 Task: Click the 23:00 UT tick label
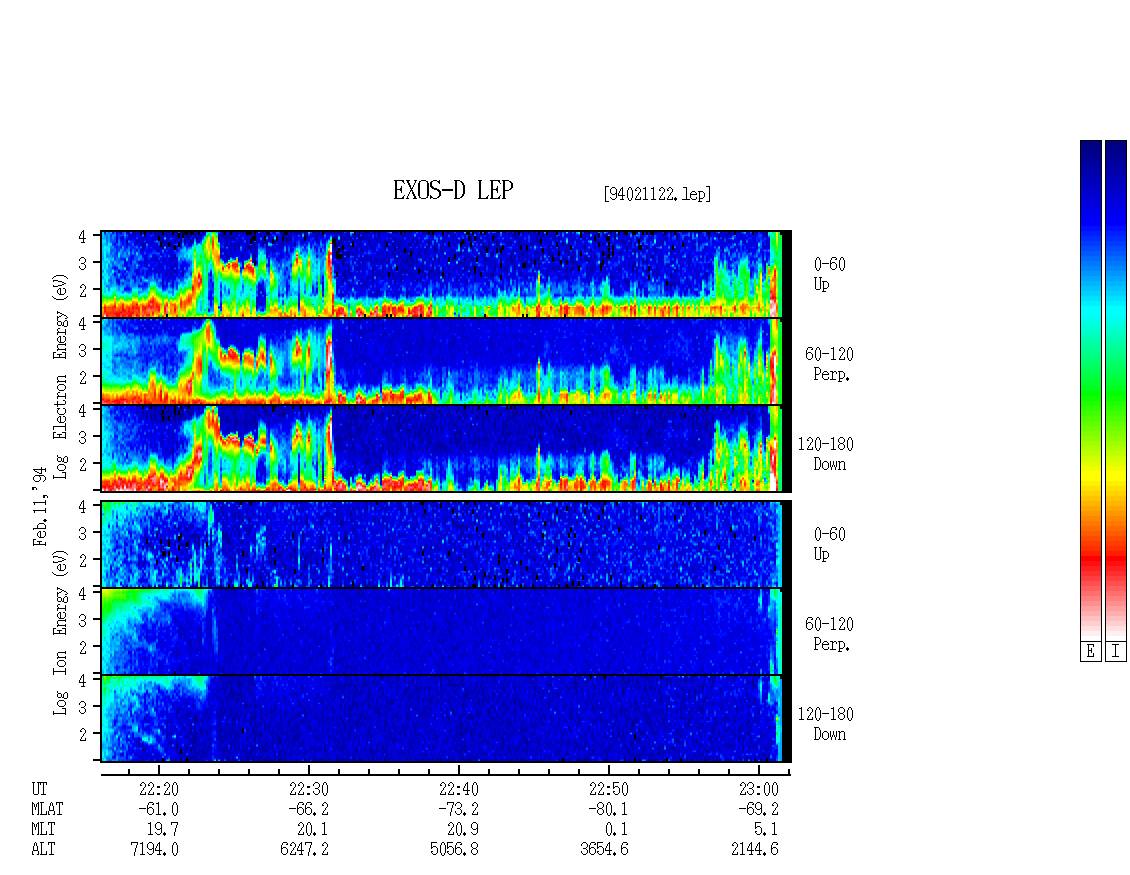pos(758,789)
